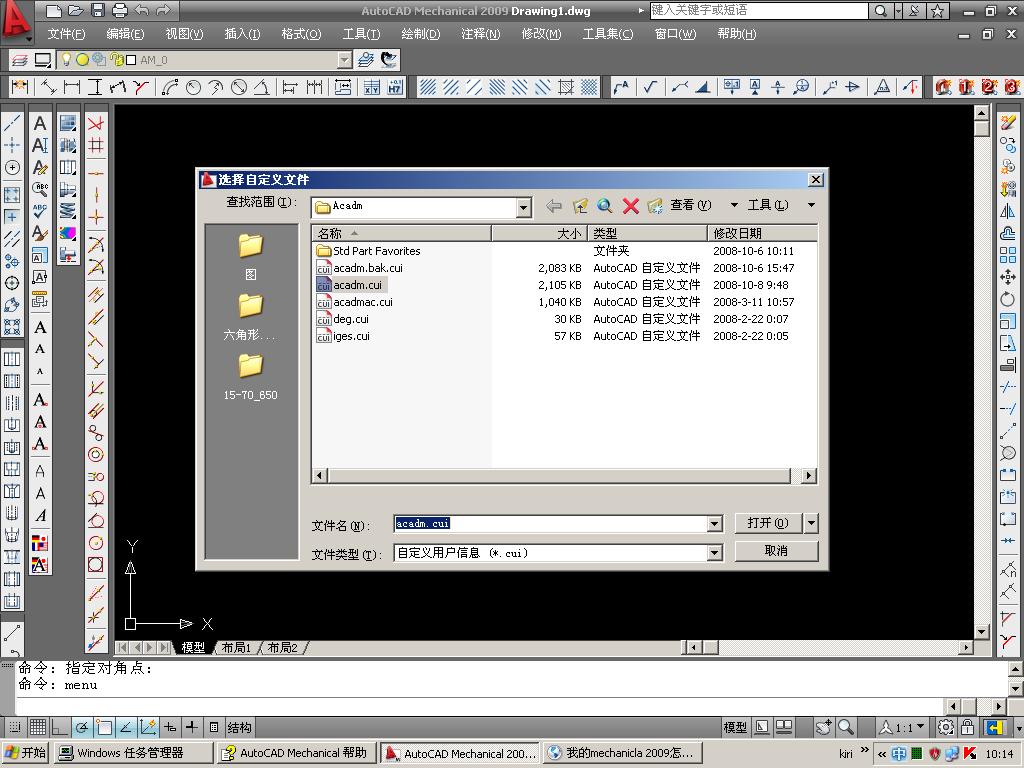Toggle Dynamic UCS in status bar
1024x768 pixels.
tap(148, 727)
